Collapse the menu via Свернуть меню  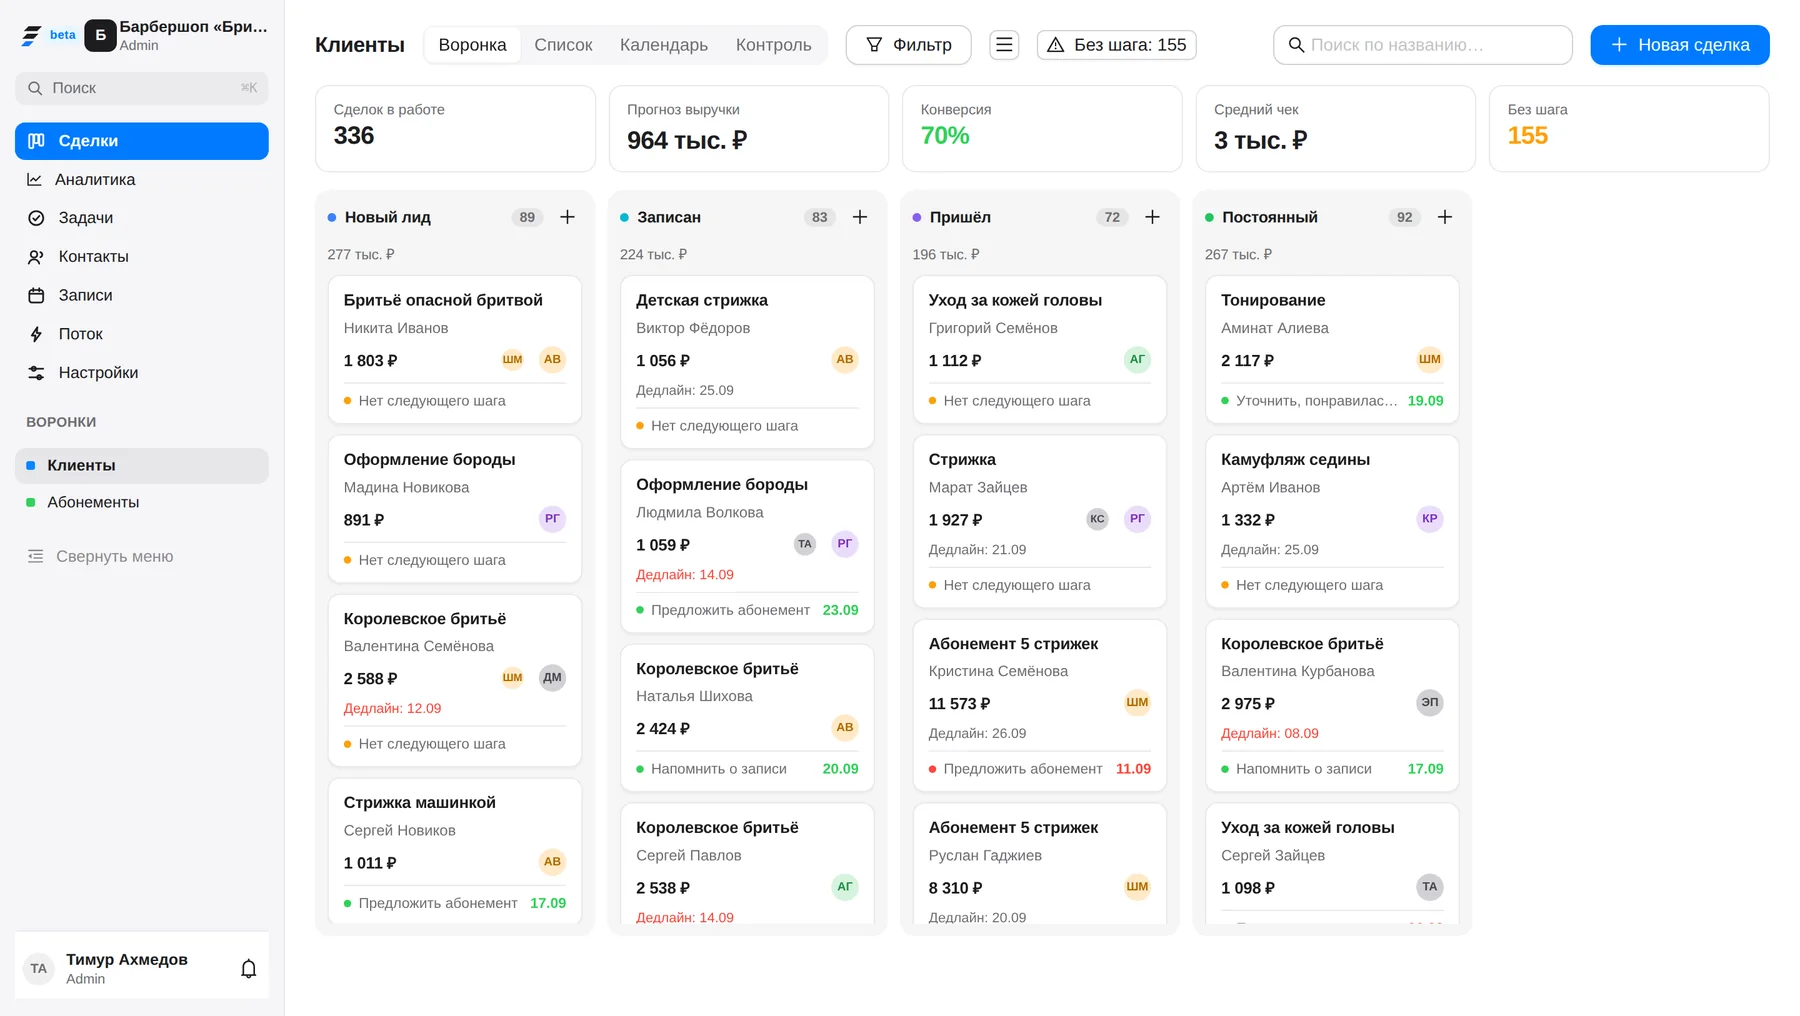(x=142, y=557)
